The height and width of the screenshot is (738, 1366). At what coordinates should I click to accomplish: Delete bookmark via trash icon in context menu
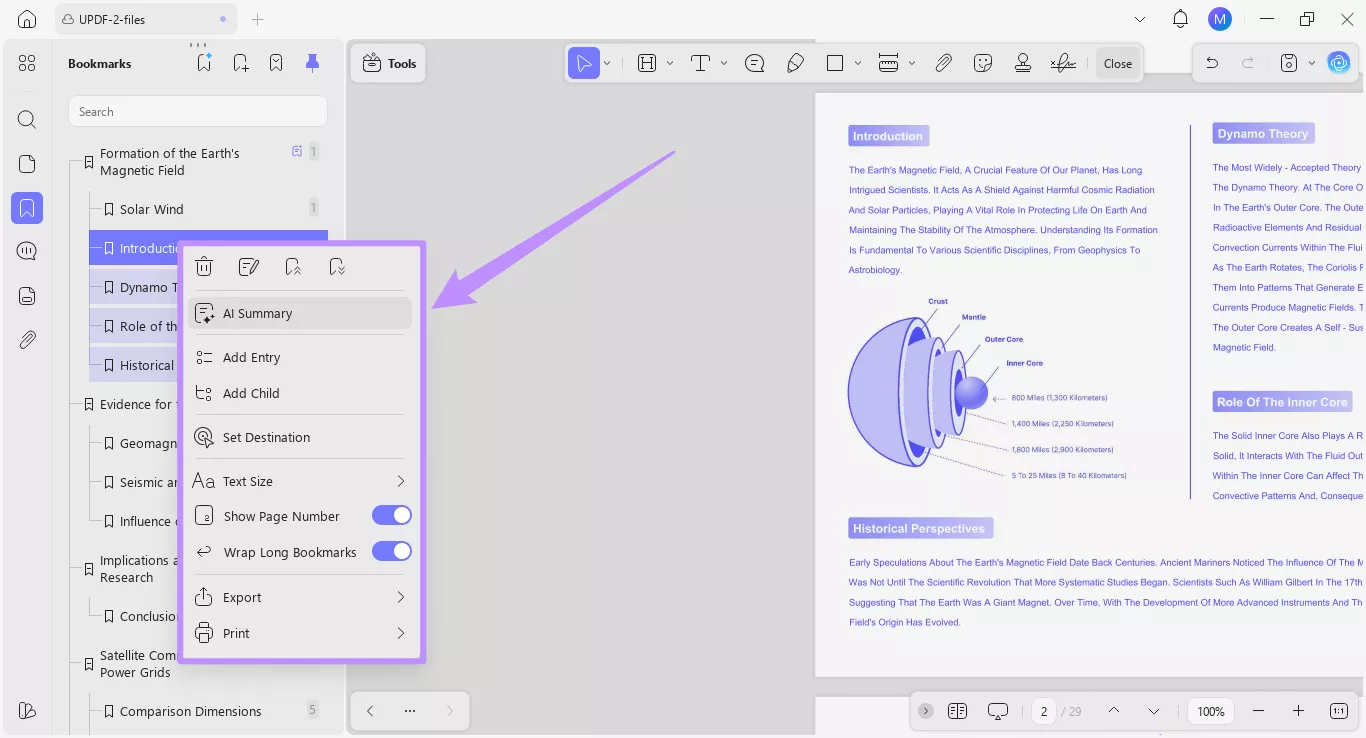(204, 266)
